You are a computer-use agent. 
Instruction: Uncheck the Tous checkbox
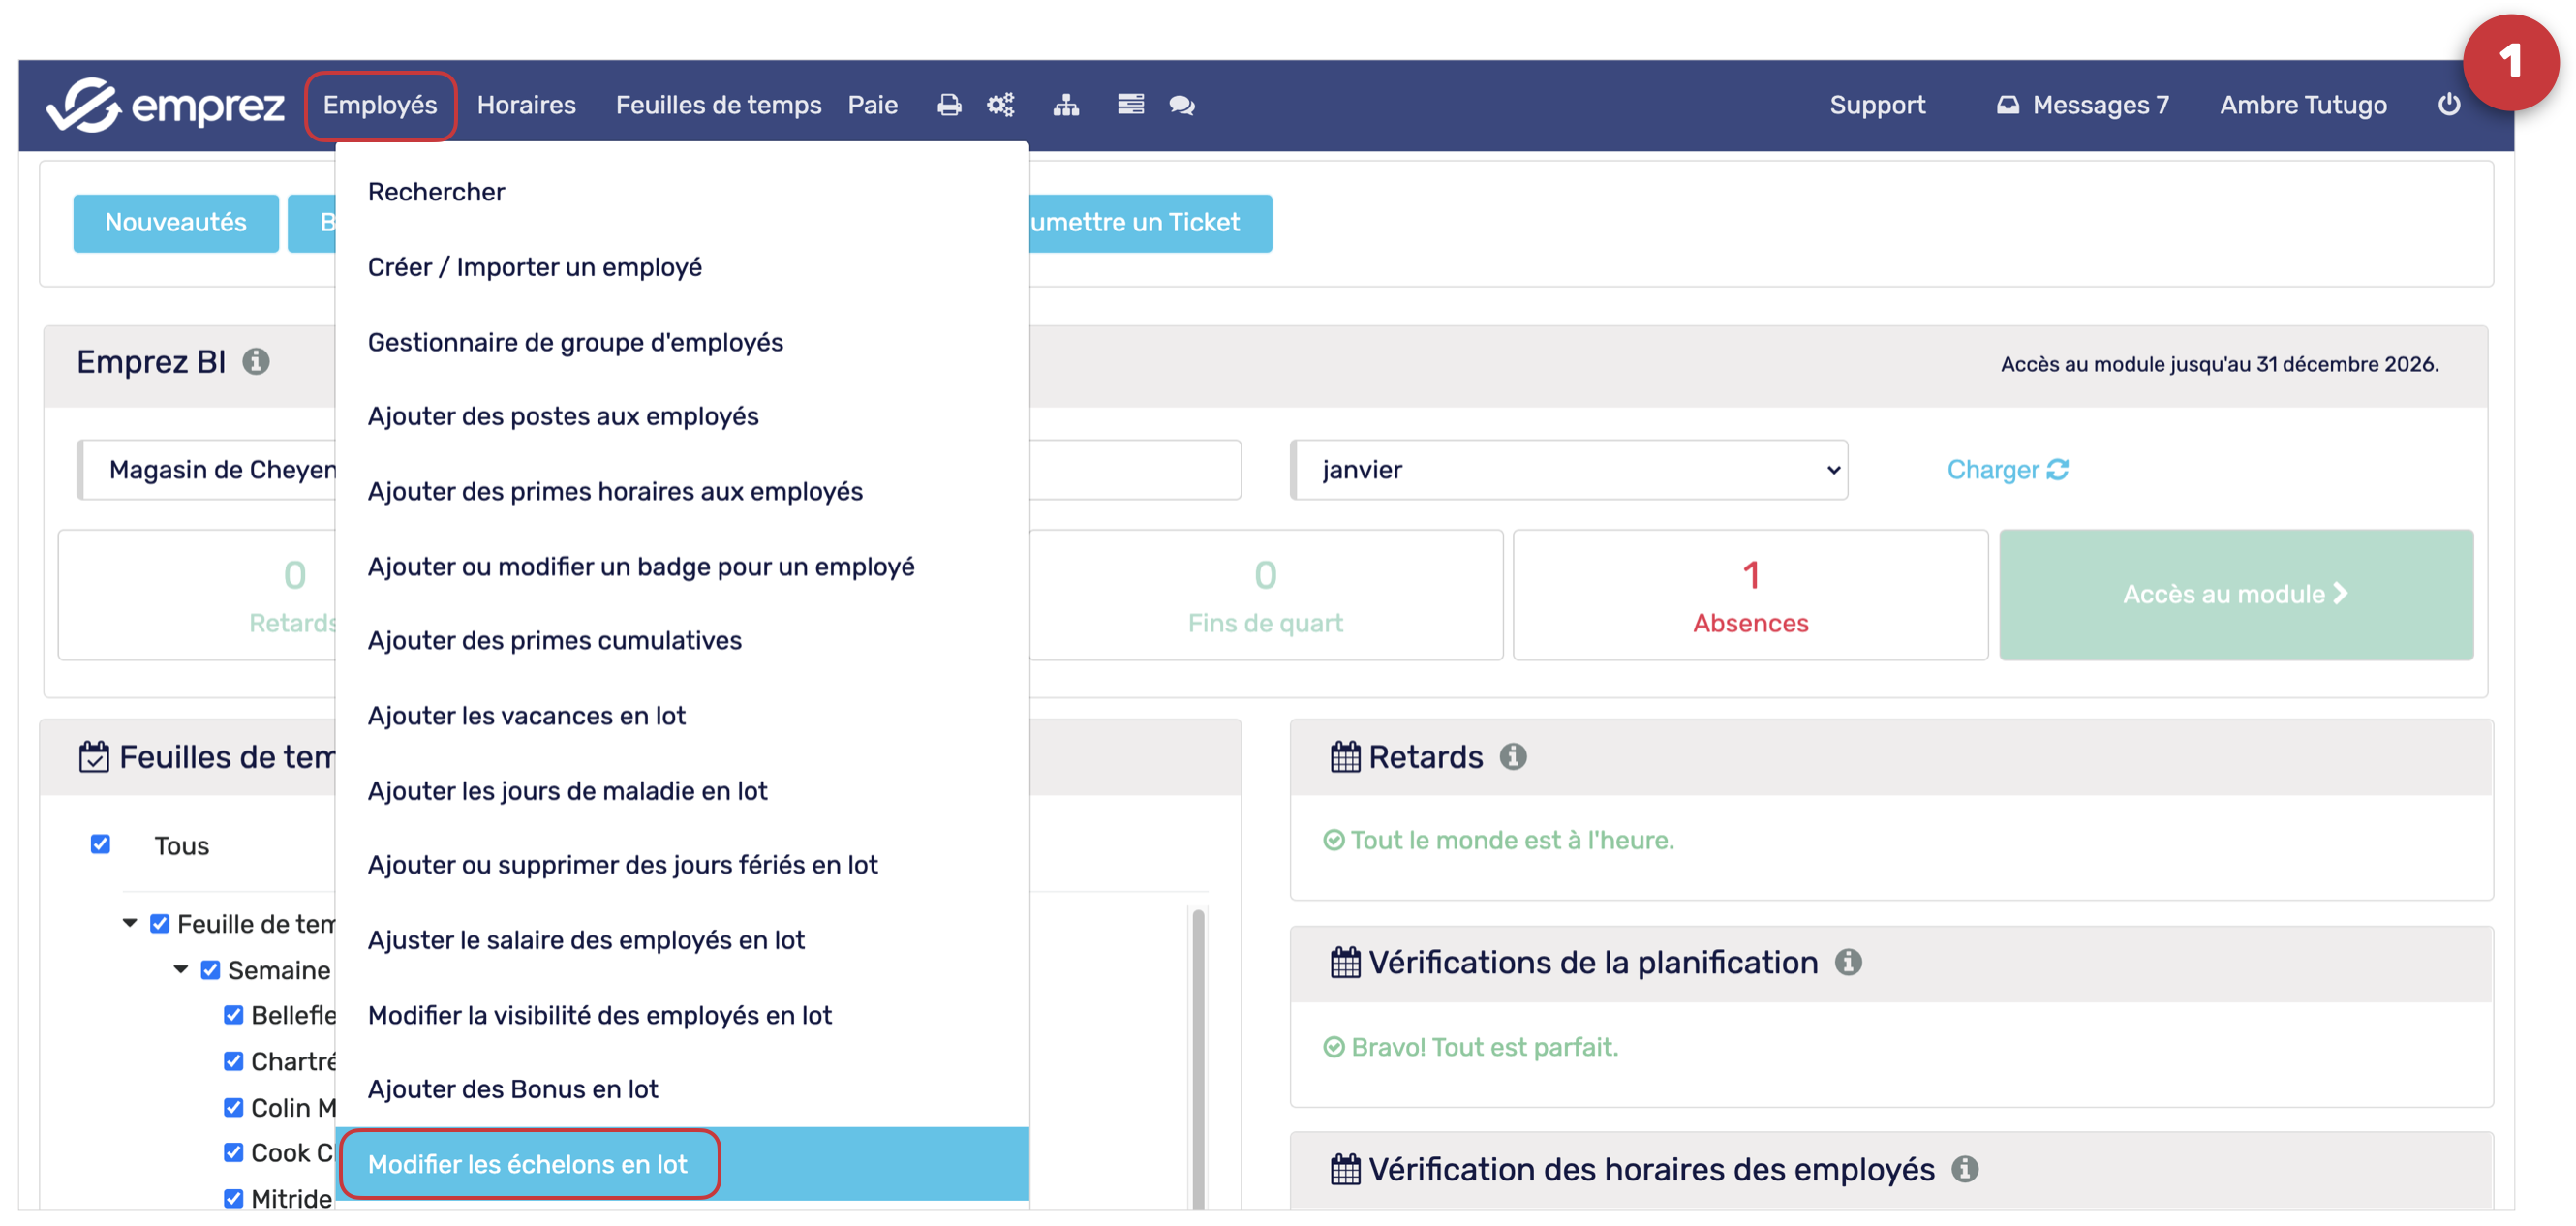point(100,844)
